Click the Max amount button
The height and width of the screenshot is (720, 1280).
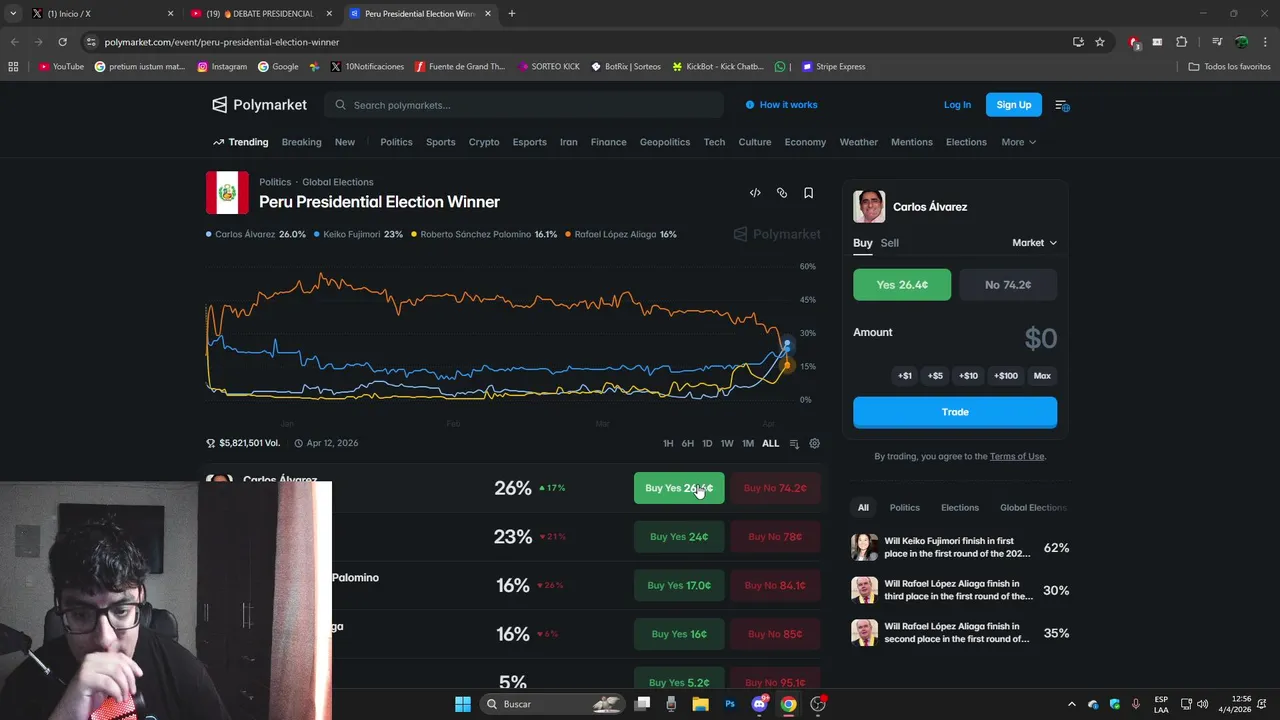1042,376
